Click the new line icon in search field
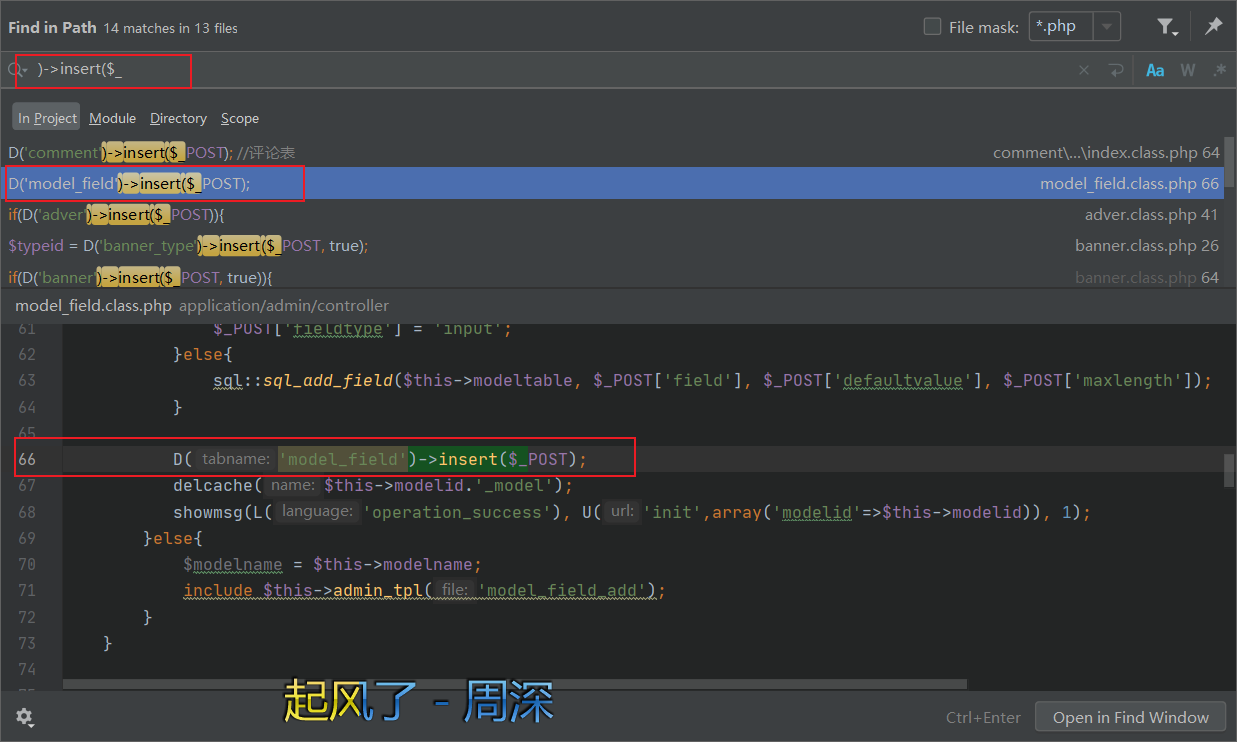The height and width of the screenshot is (742, 1237). (x=1115, y=70)
